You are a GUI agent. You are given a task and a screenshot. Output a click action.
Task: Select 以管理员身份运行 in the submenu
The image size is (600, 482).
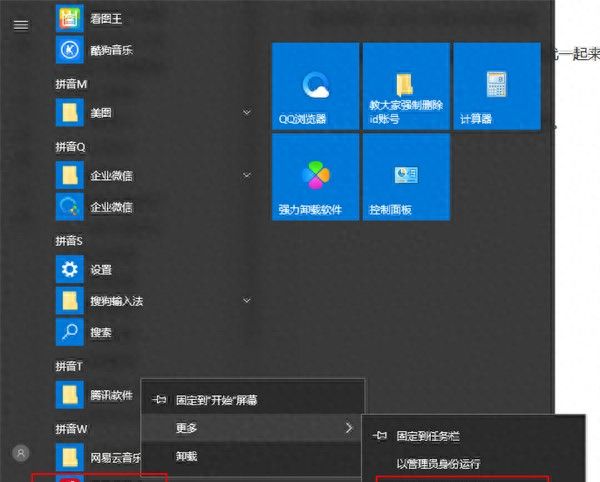473,464
